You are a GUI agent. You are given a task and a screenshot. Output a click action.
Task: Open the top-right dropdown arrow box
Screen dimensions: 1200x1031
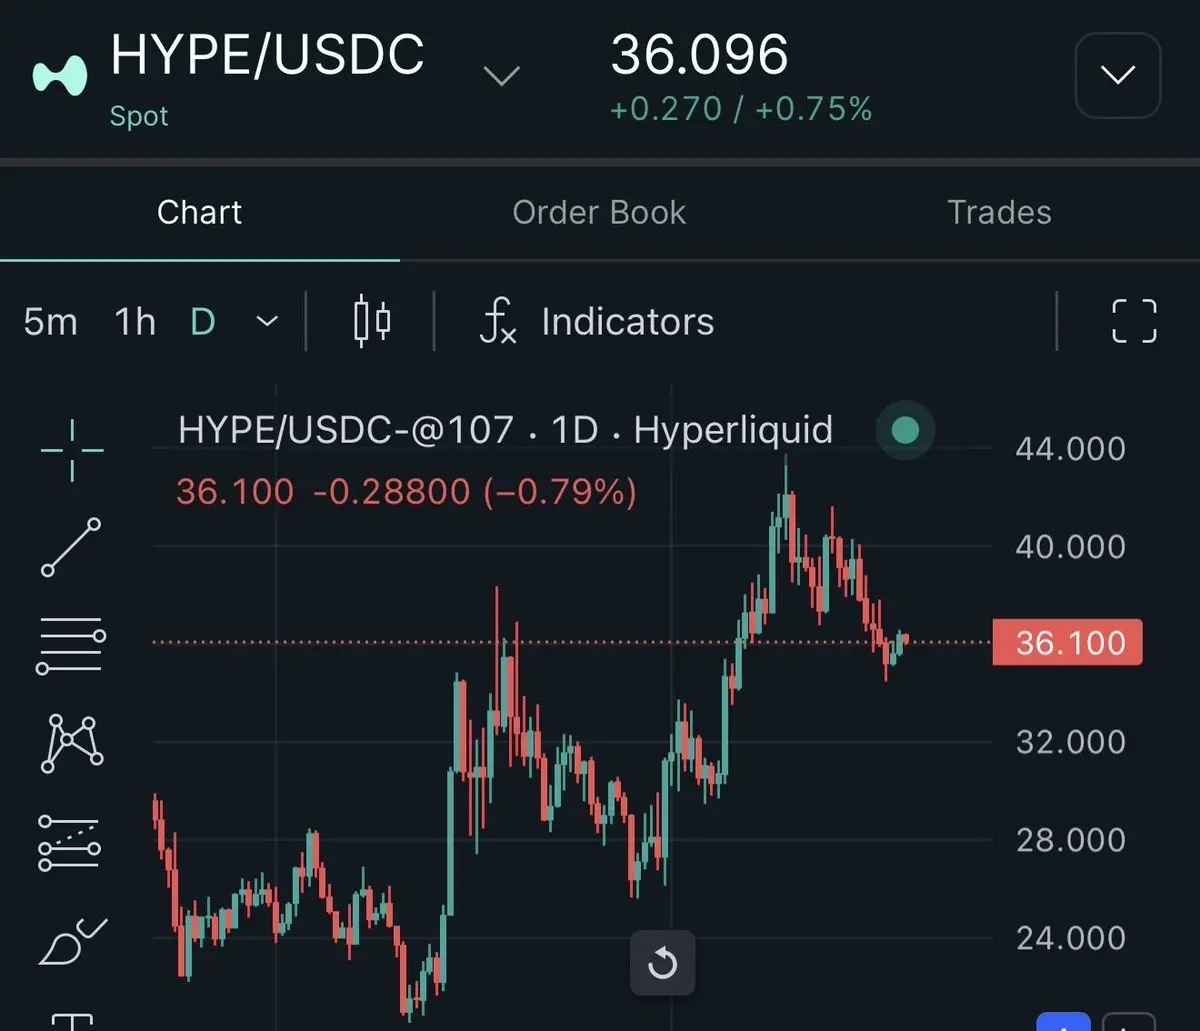click(1117, 75)
